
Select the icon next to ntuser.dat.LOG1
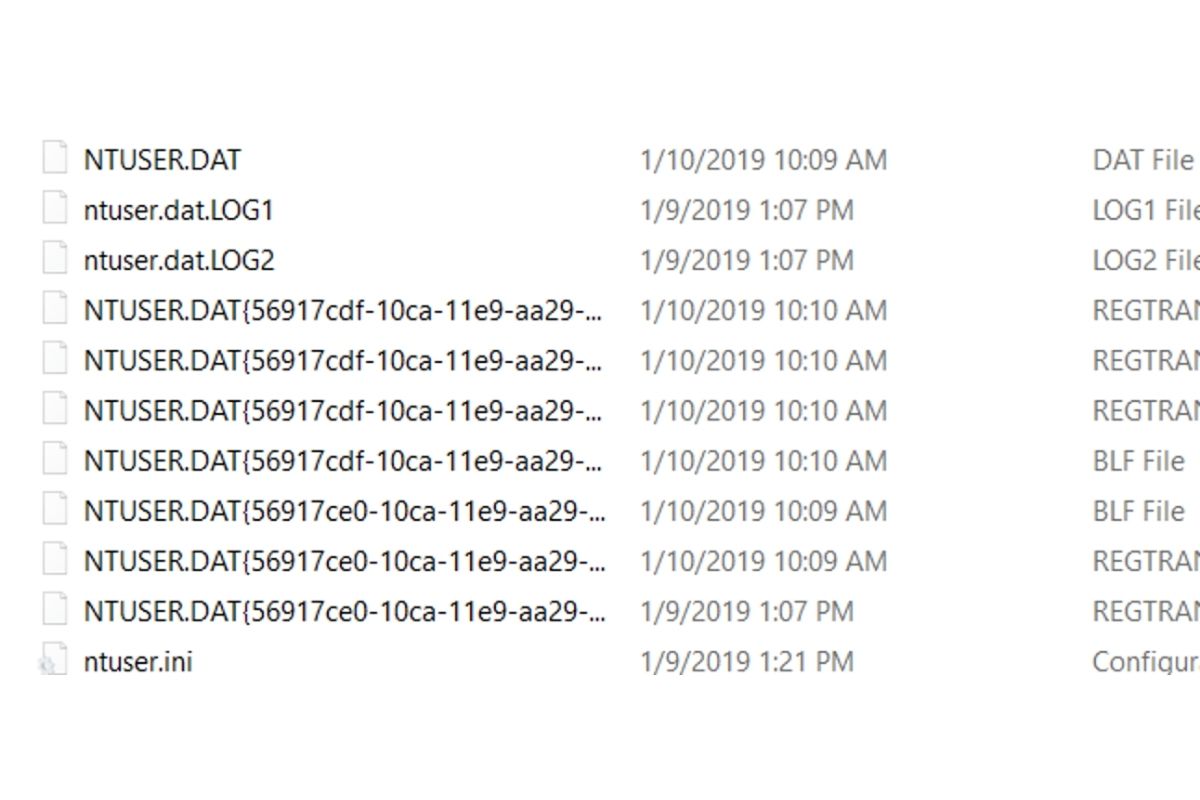click(54, 209)
